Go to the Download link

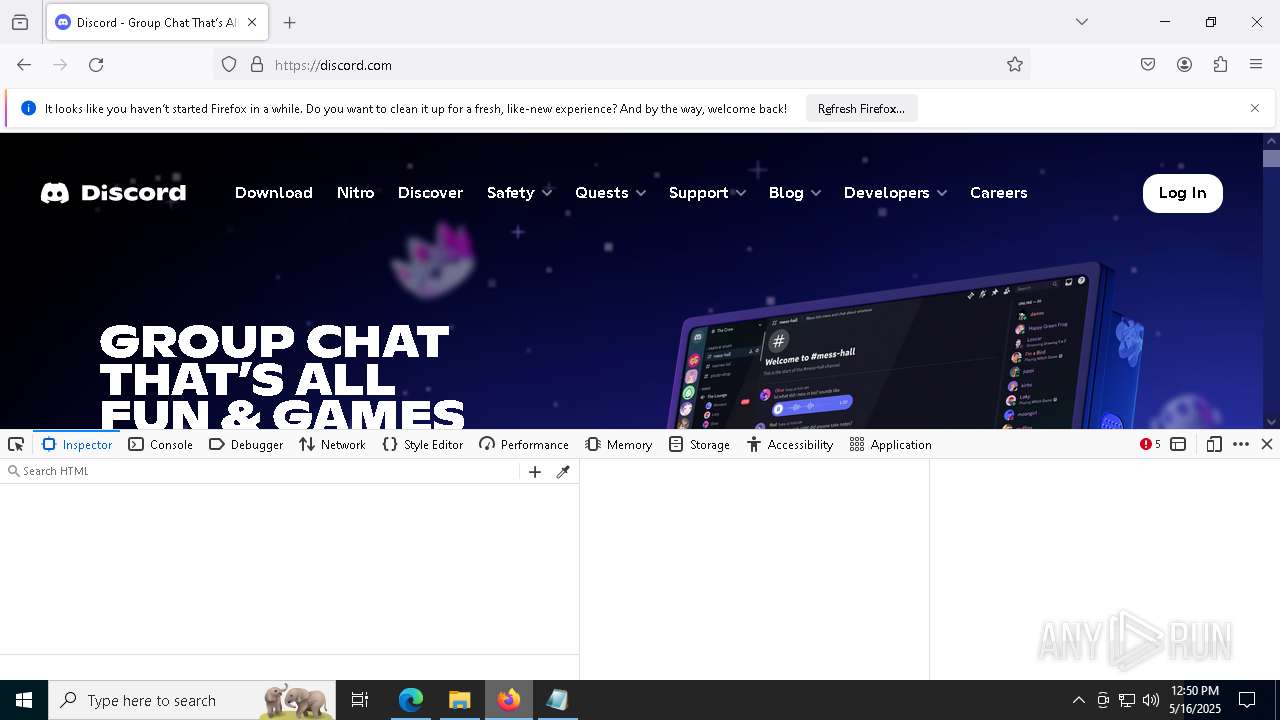pyautogui.click(x=274, y=193)
